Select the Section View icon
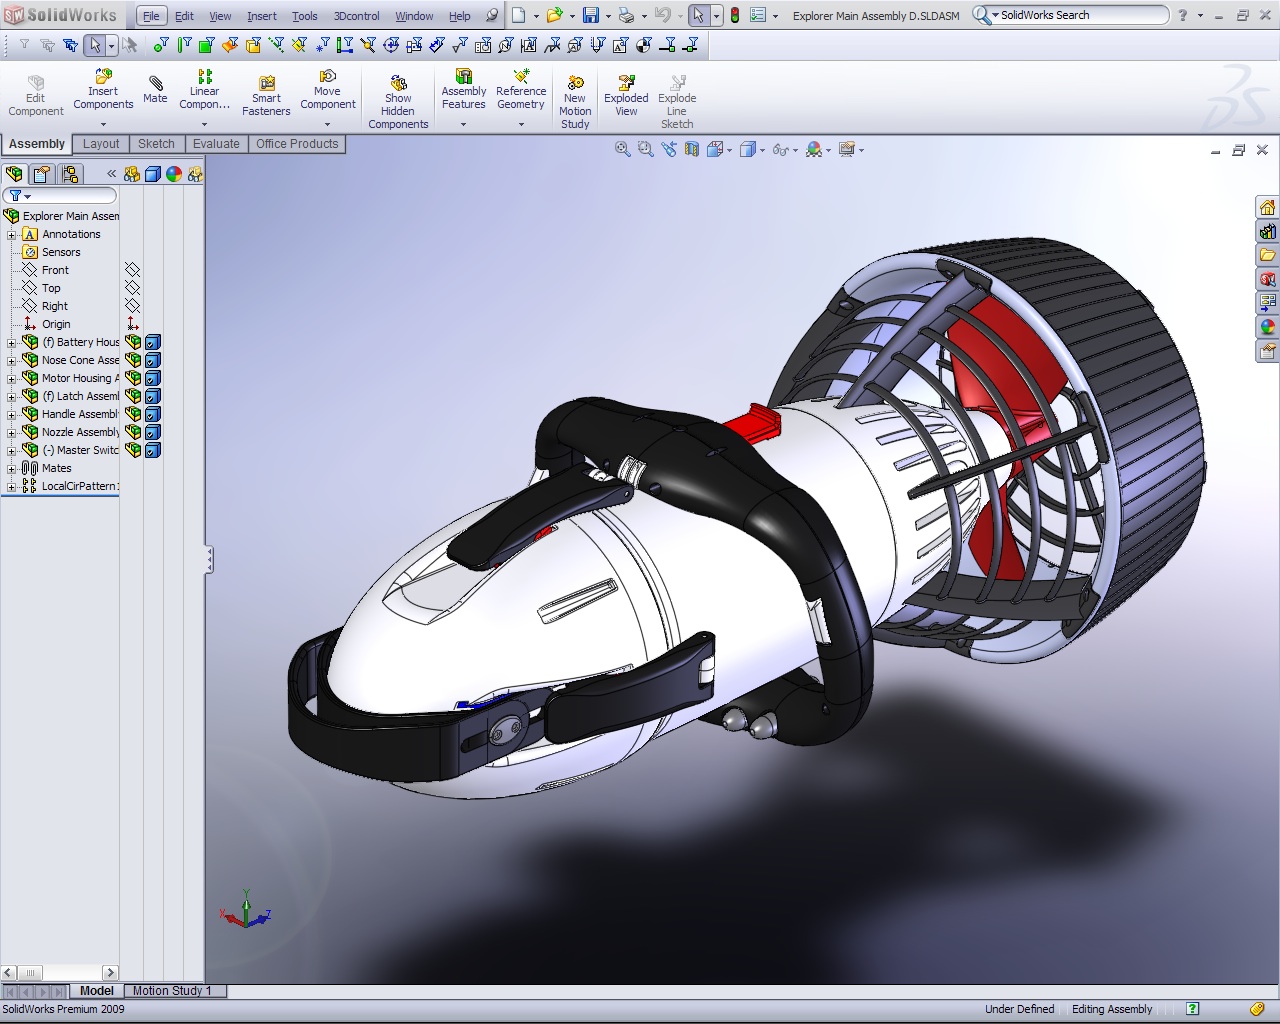 tap(691, 148)
